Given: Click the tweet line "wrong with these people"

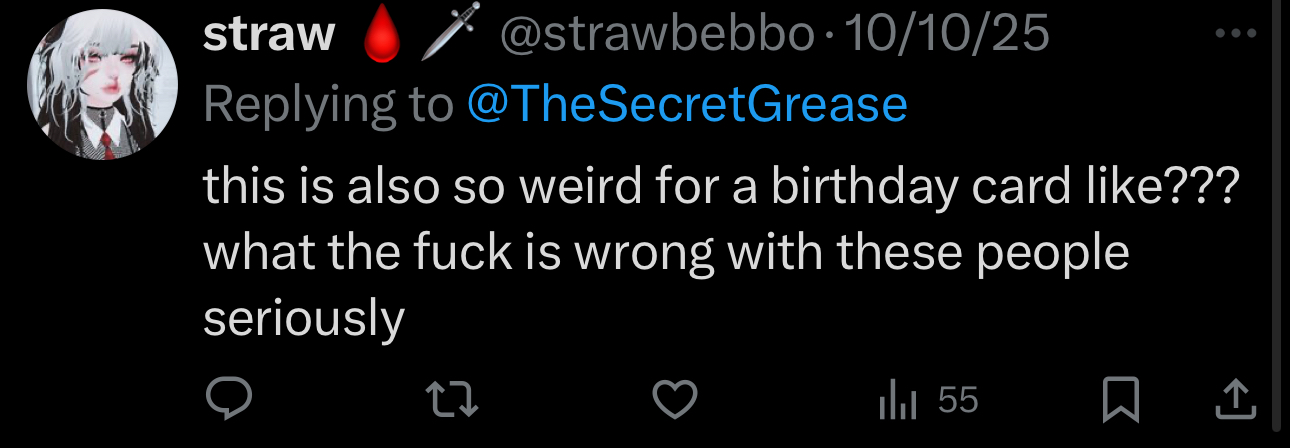Looking at the screenshot, I should click(x=848, y=253).
